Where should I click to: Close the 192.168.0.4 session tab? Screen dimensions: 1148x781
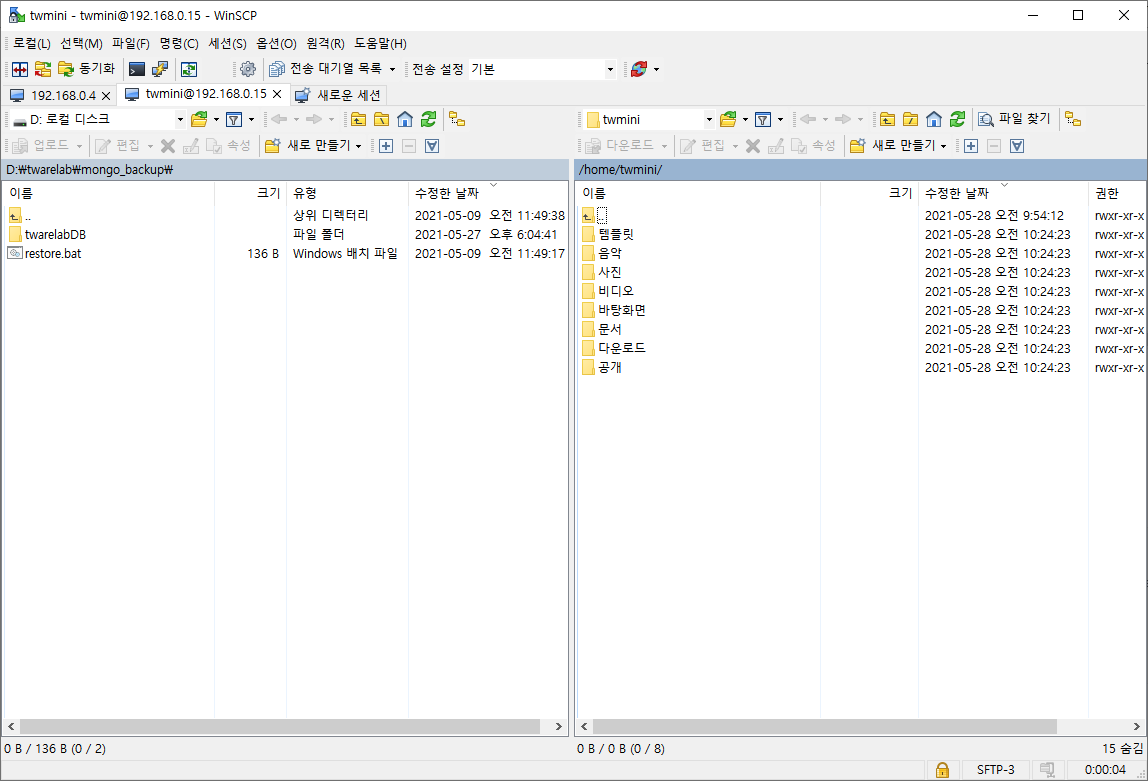[x=106, y=96]
